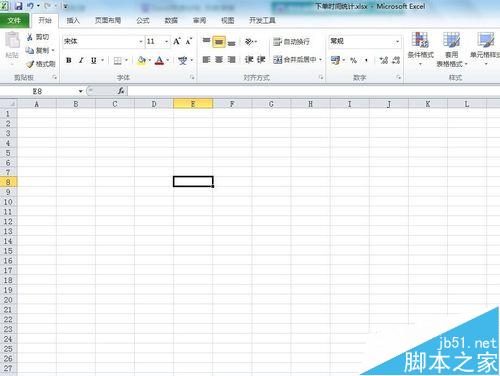The image size is (500, 376).
Task: Switch to the Home tab
Action: (45, 21)
